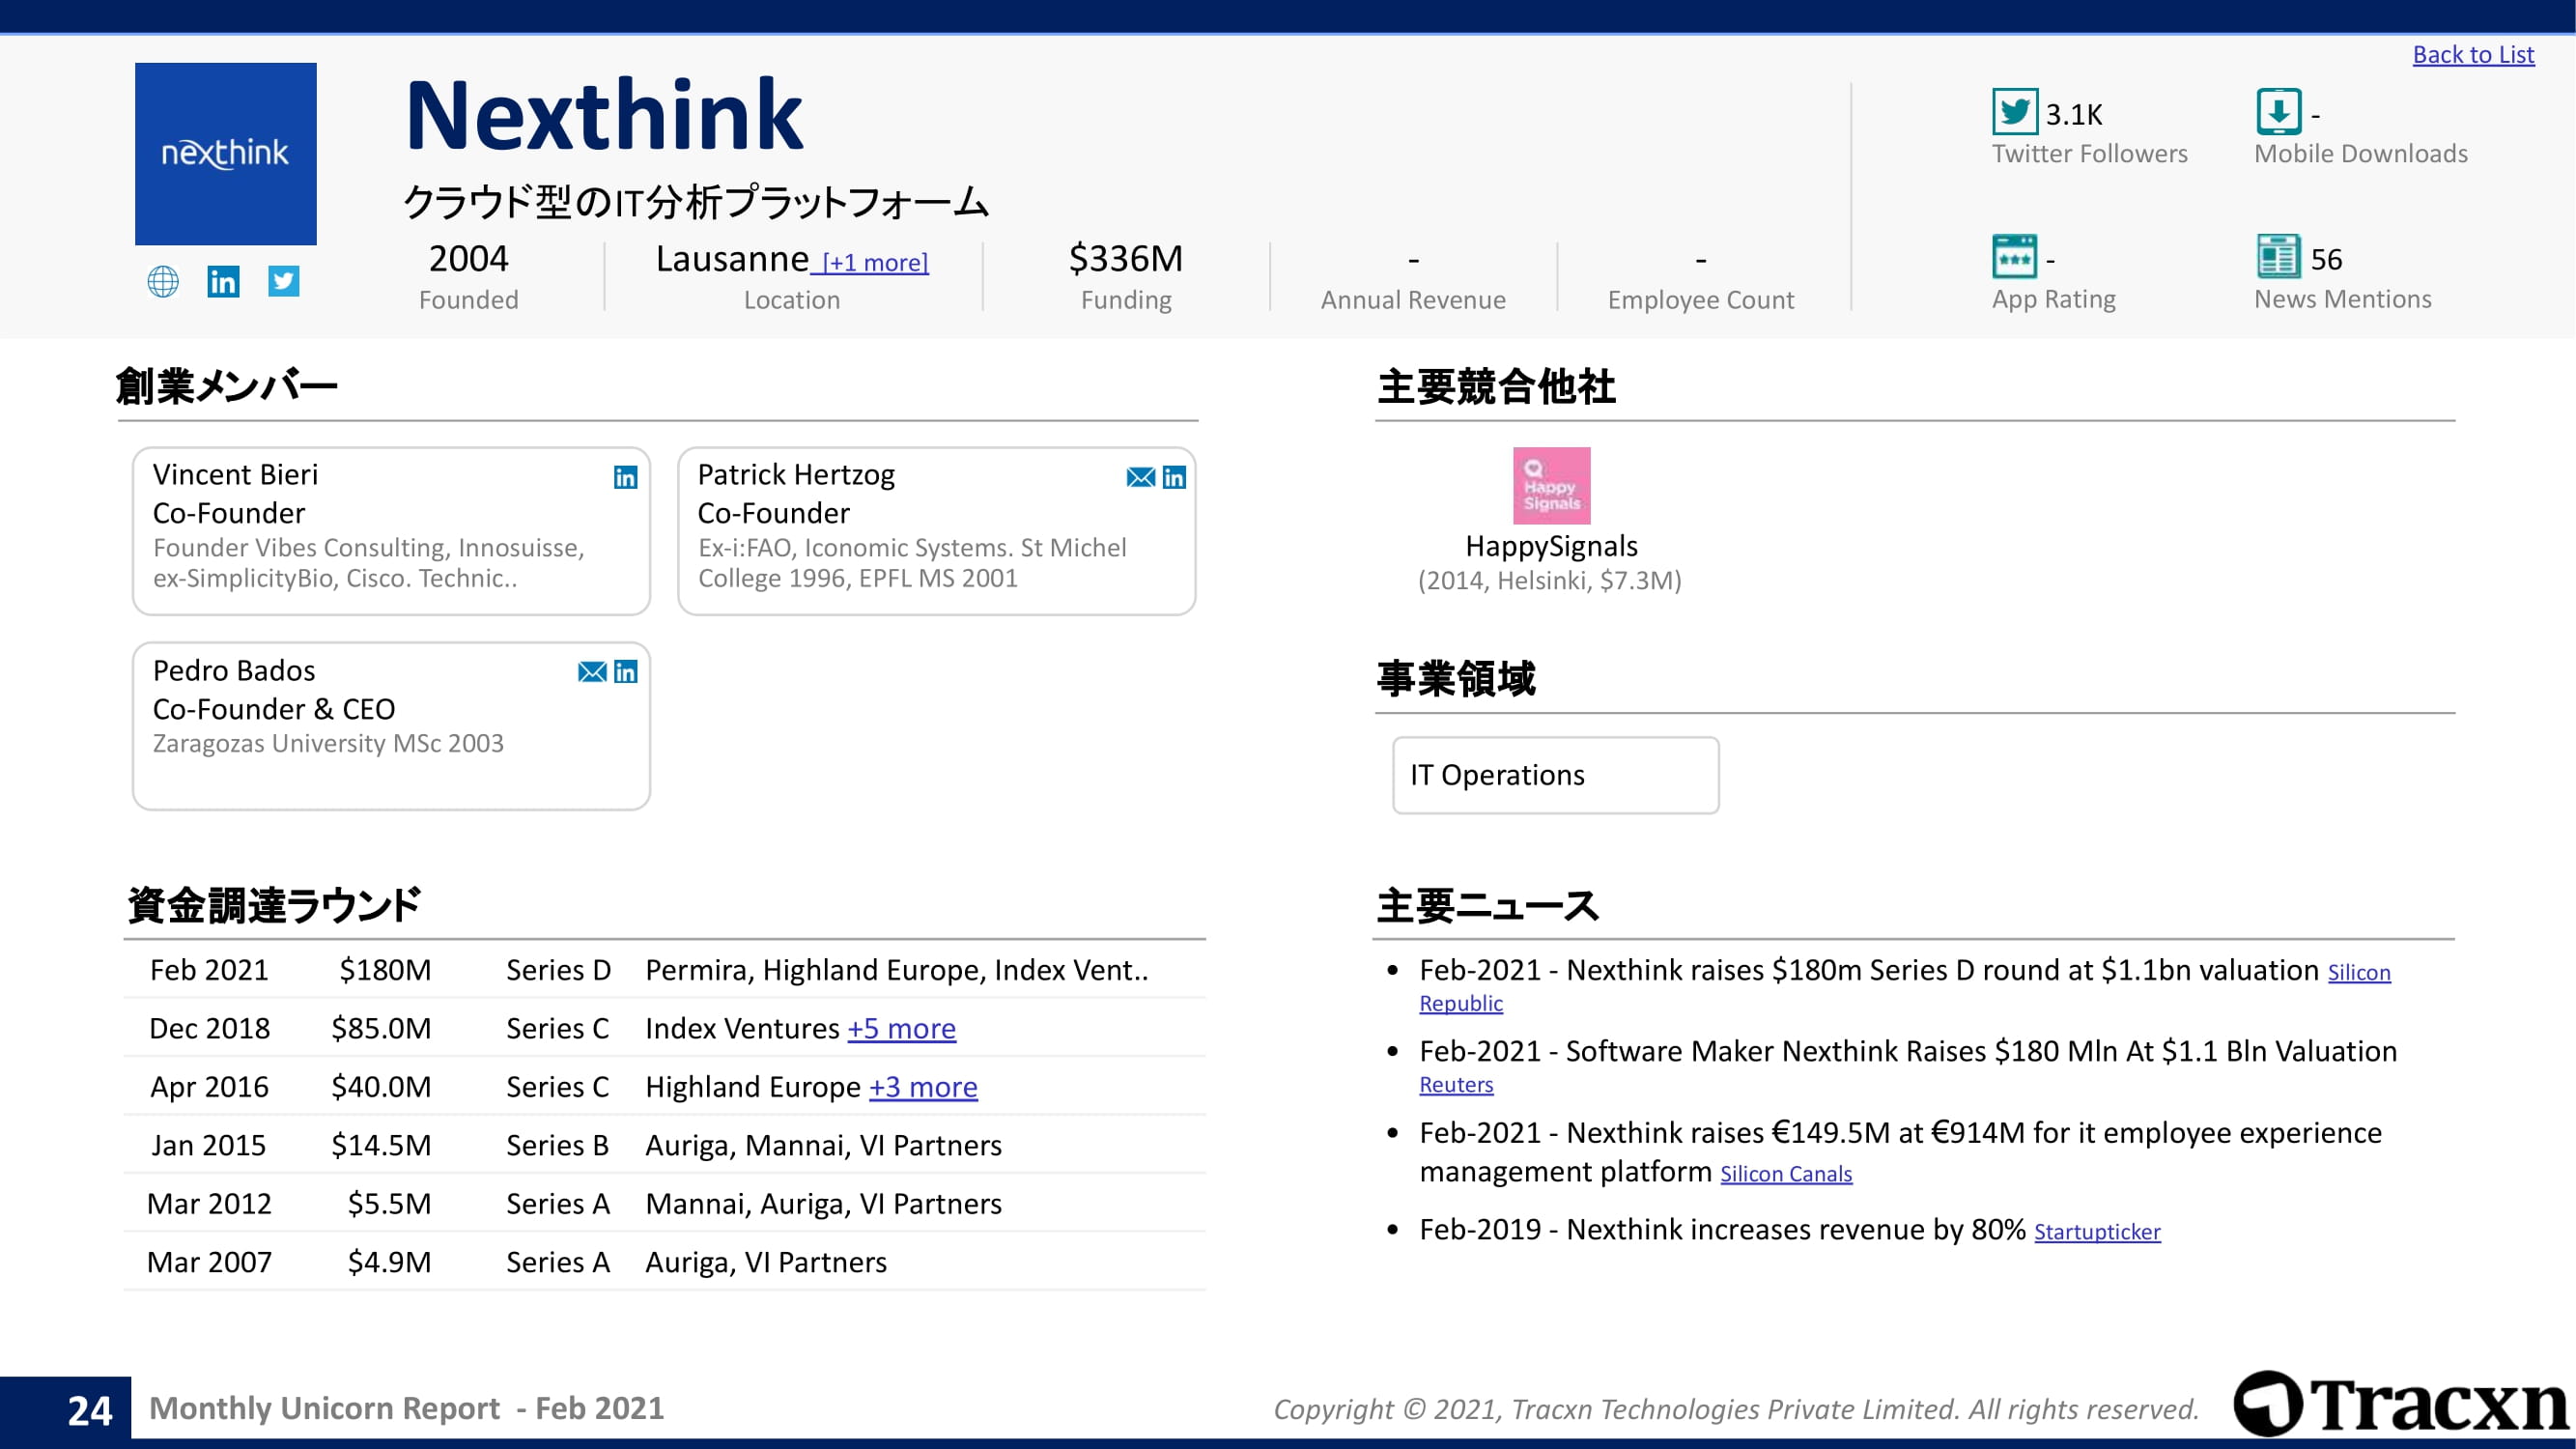
Task: Open Vincent Bieri's LinkedIn icon
Action: pos(625,478)
